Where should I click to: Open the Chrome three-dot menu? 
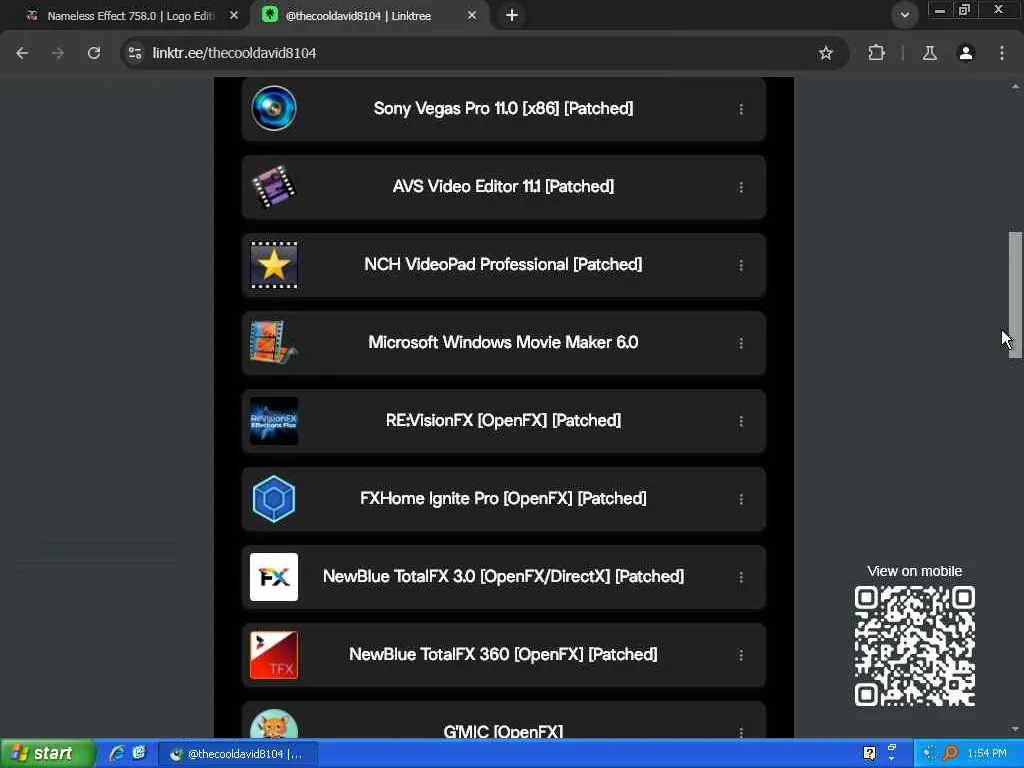[x=1002, y=53]
